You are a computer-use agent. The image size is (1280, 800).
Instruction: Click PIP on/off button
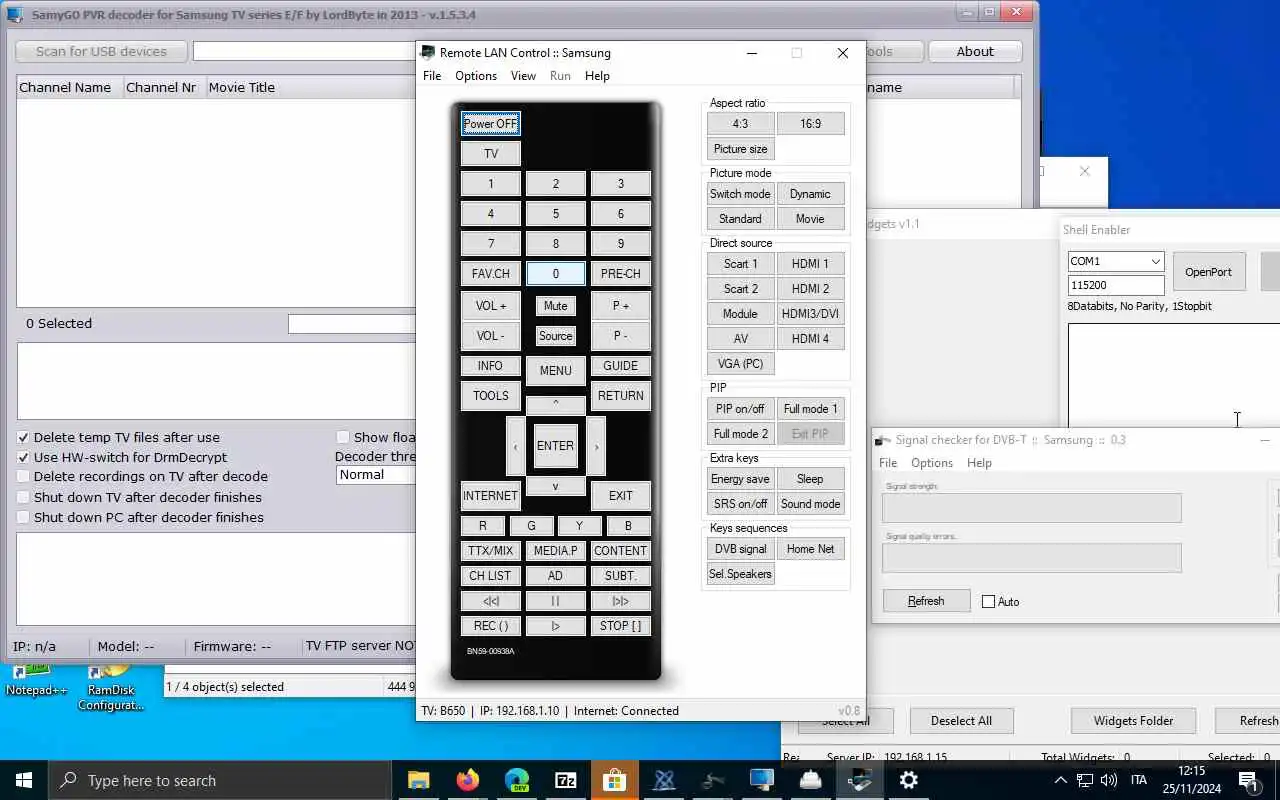pos(740,409)
